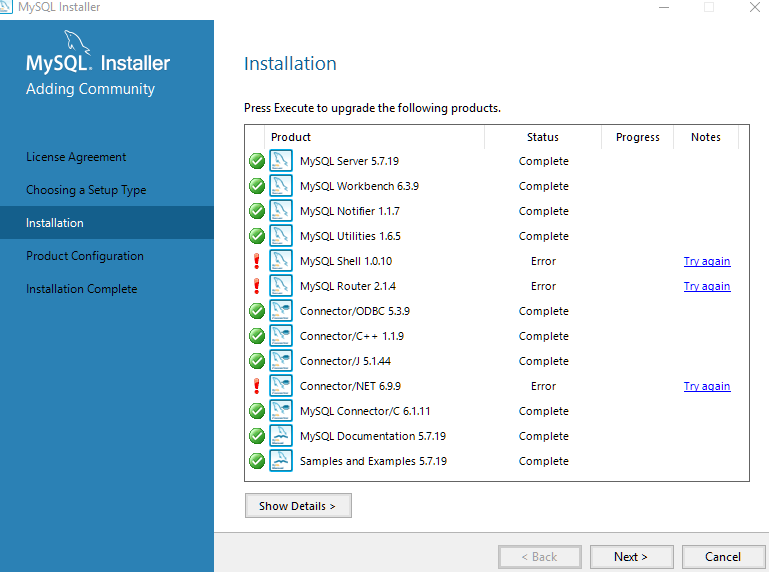The image size is (769, 572).
Task: Close the MySQL Installer window
Action: [755, 7]
